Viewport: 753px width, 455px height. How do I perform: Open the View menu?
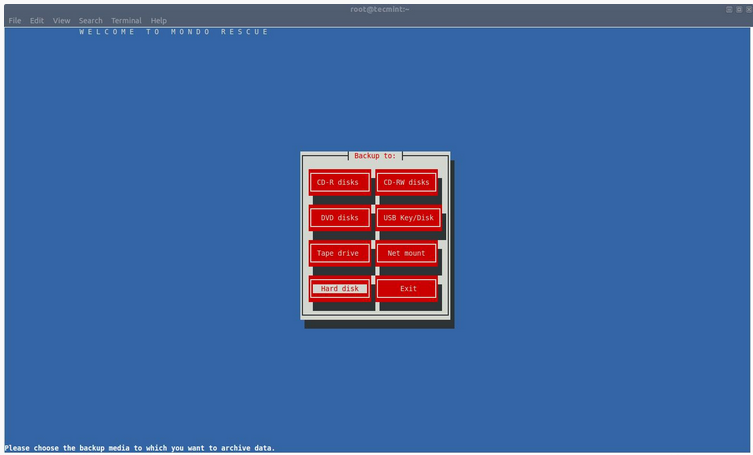pyautogui.click(x=61, y=21)
